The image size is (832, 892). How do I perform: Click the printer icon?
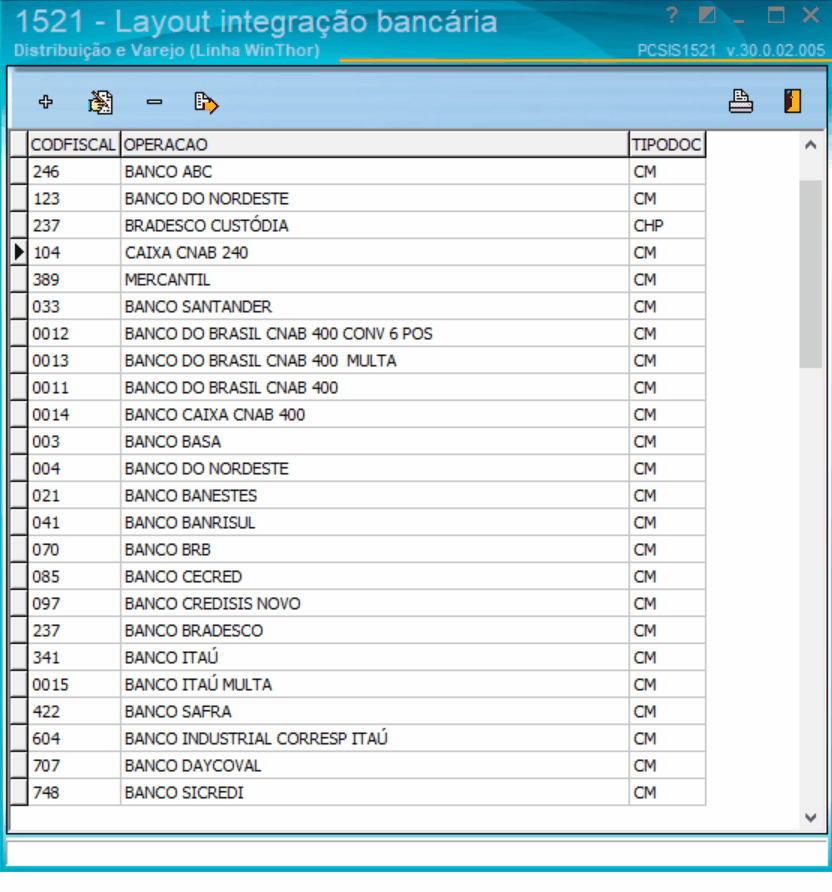tap(740, 101)
